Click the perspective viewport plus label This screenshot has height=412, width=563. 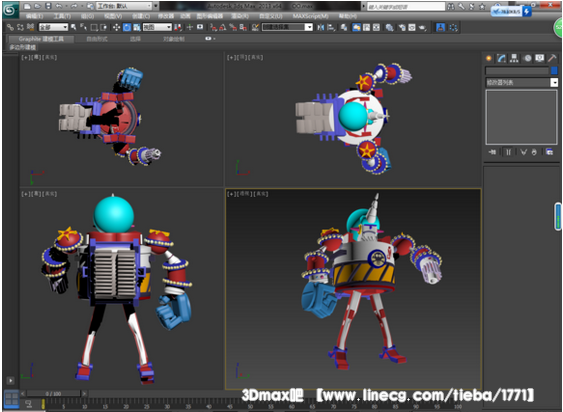pos(231,194)
